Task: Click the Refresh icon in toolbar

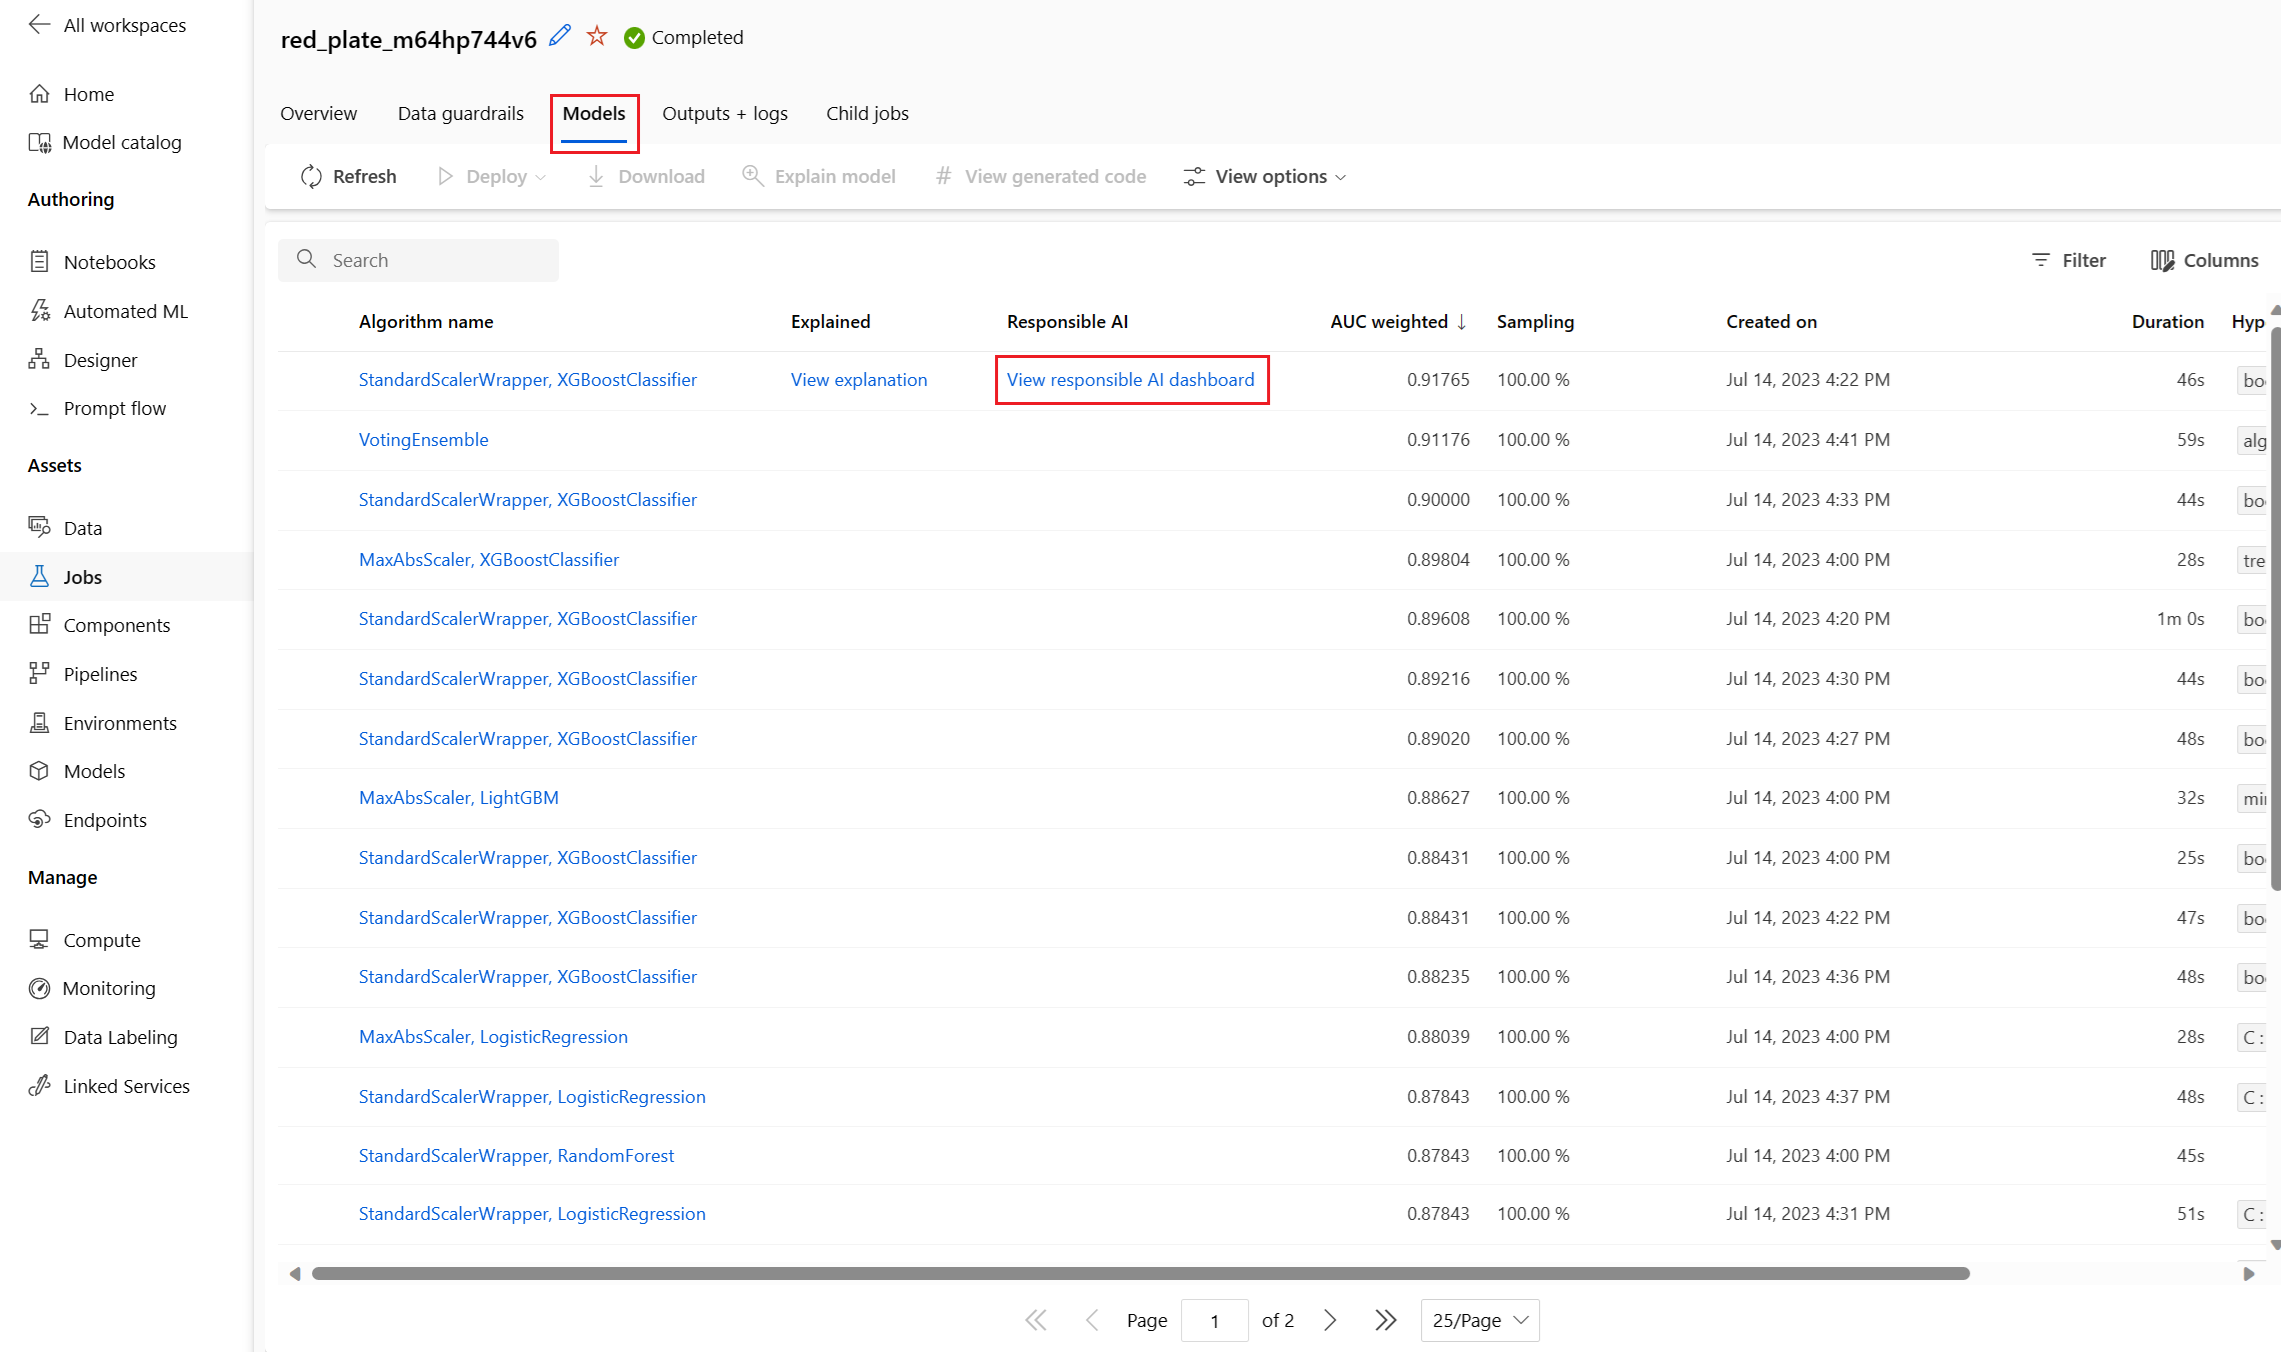Action: (x=311, y=176)
